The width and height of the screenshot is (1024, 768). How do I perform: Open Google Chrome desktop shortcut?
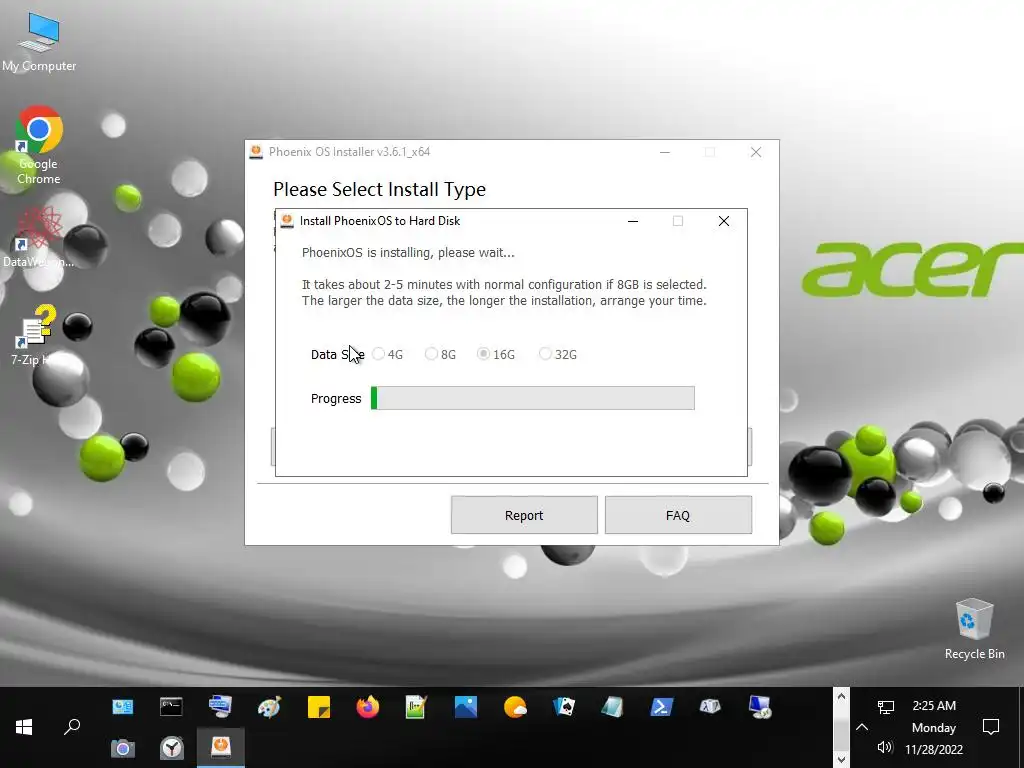[39, 145]
